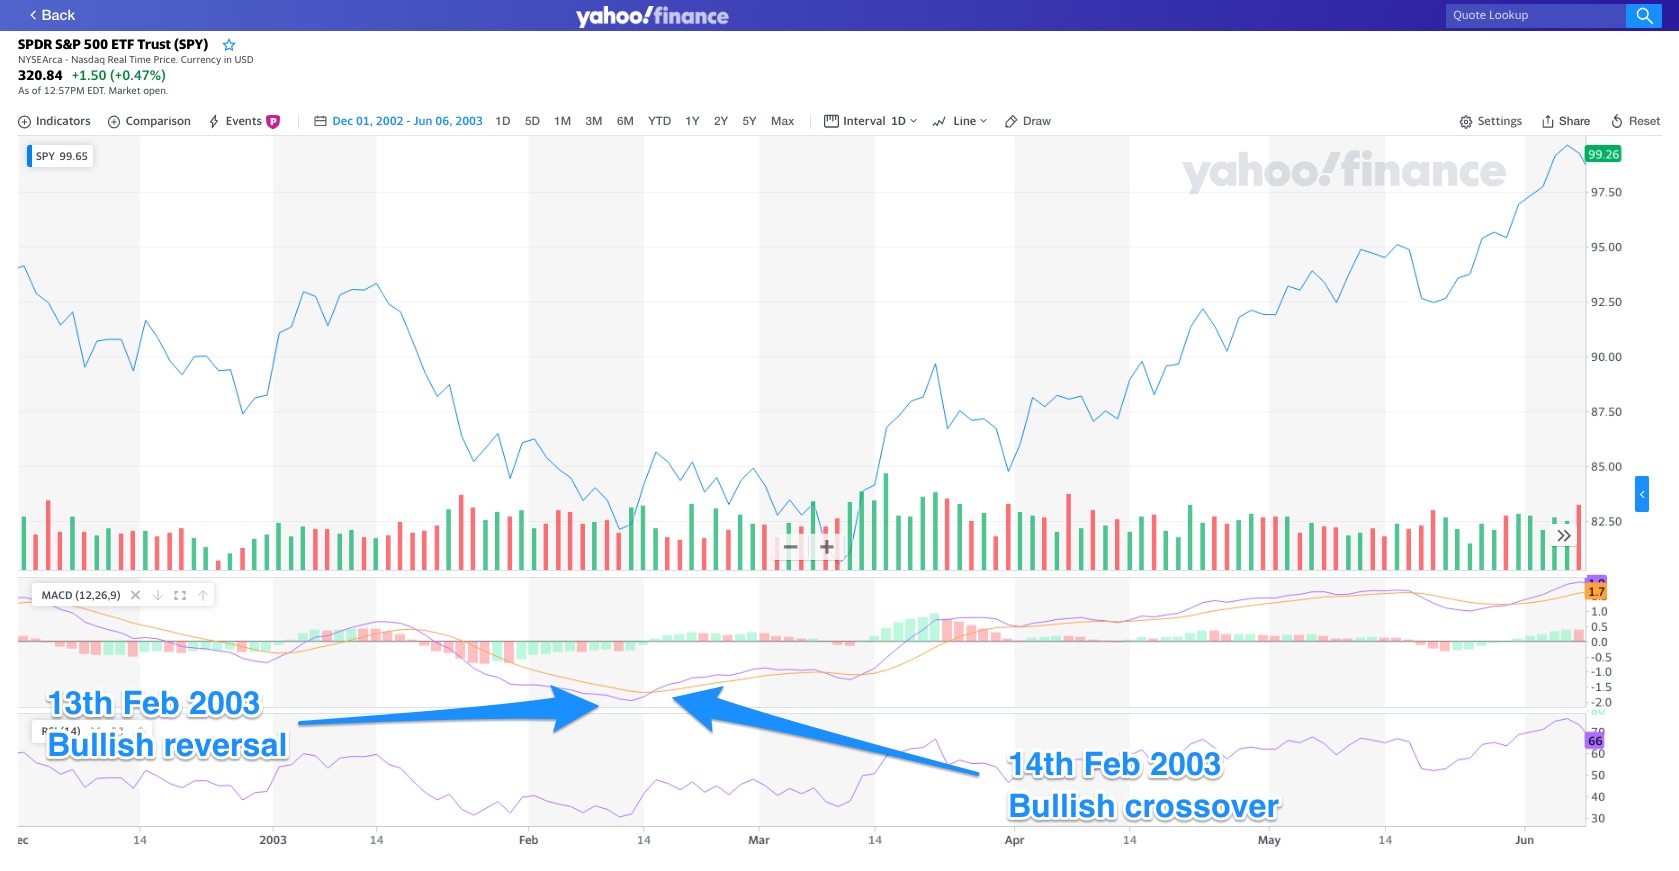1679x871 pixels.
Task: Open chart Settings
Action: 1490,121
